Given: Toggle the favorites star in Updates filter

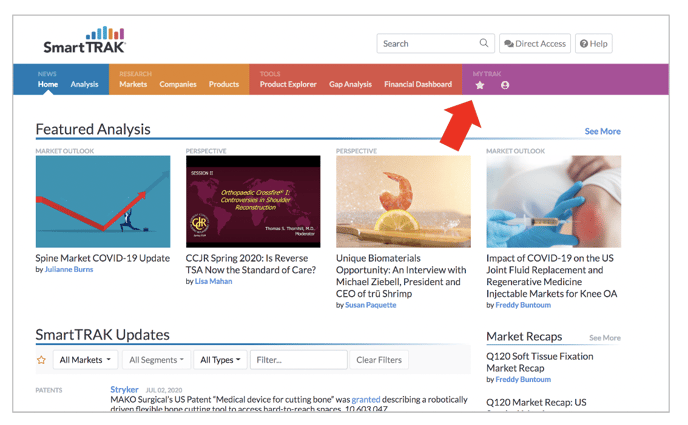Looking at the screenshot, I should 41,360.
